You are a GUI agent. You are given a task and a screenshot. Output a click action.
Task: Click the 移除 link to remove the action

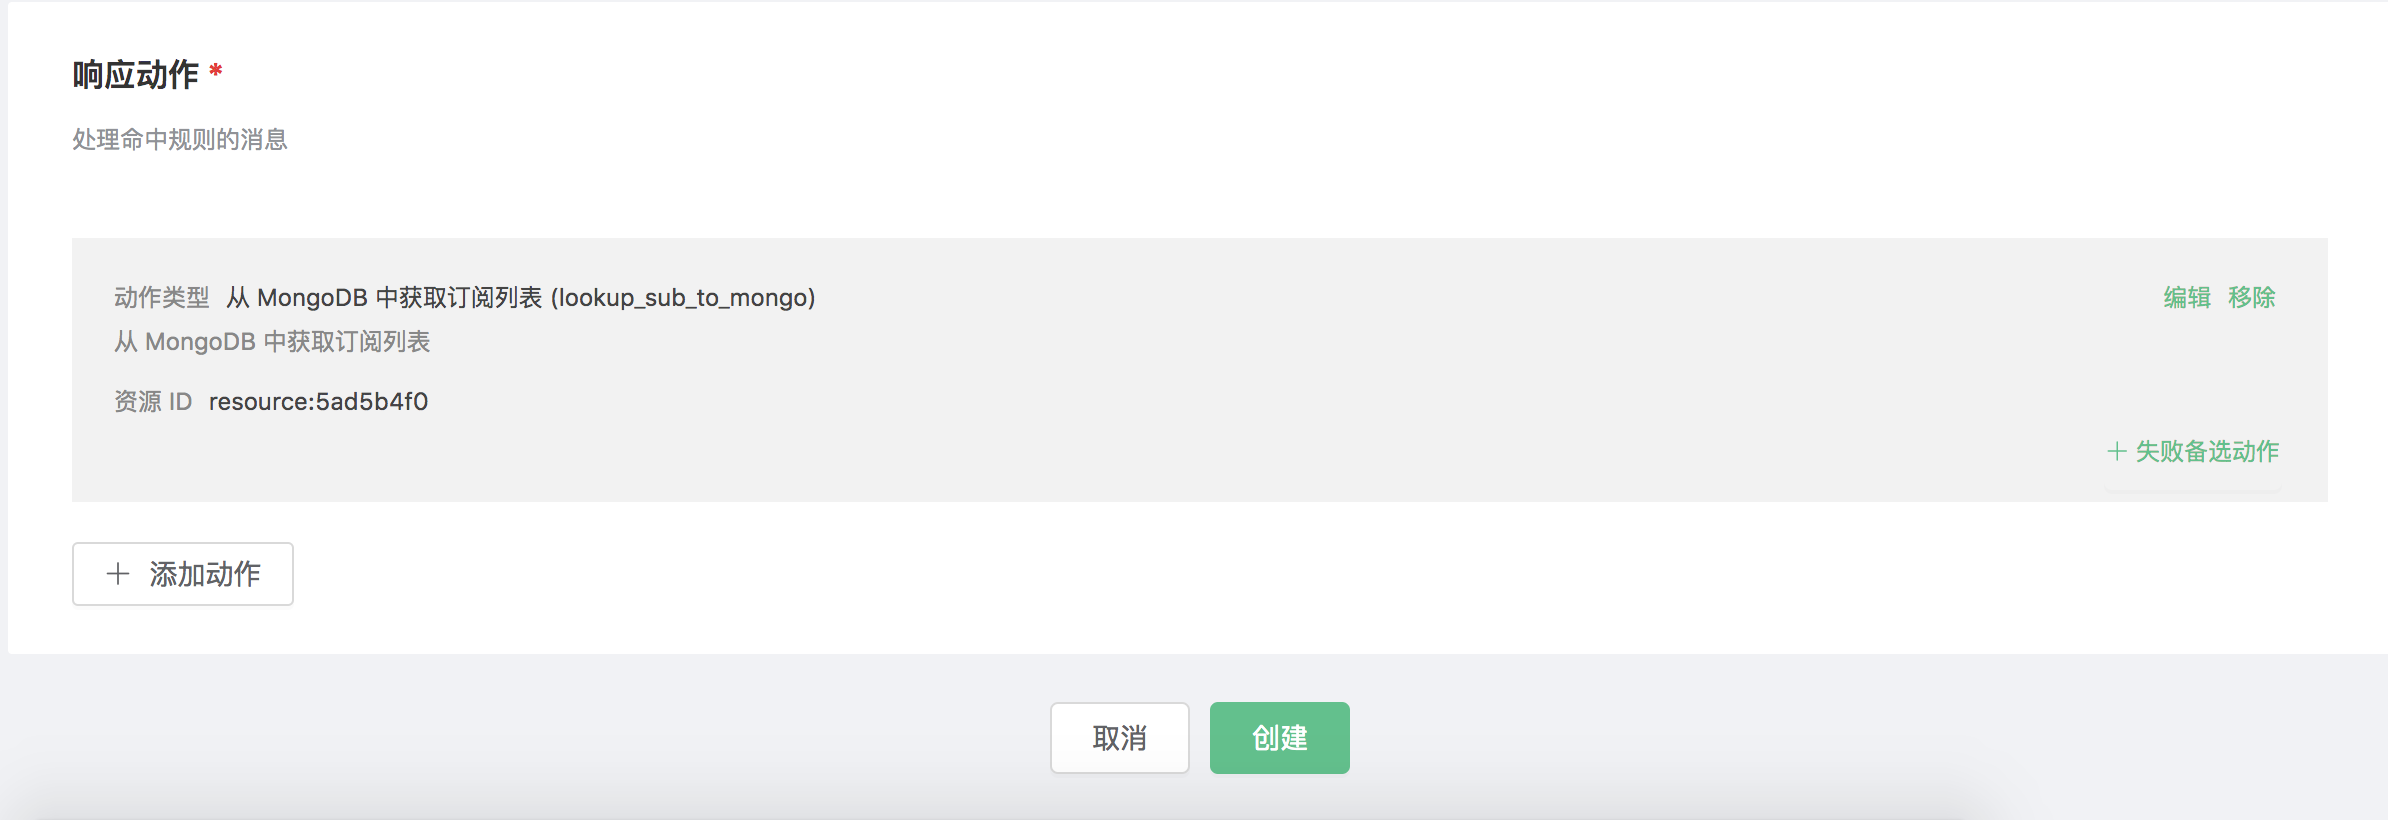coord(2251,297)
